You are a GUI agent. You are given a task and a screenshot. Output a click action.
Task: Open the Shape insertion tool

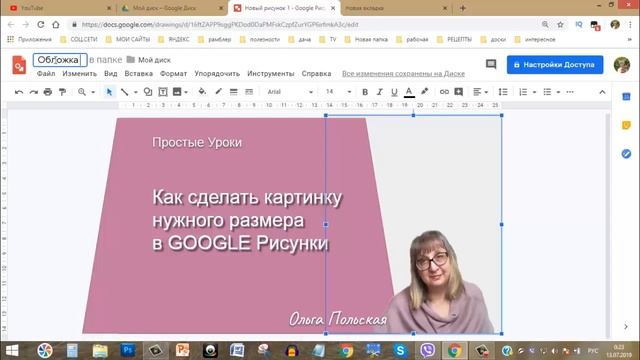[x=148, y=92]
